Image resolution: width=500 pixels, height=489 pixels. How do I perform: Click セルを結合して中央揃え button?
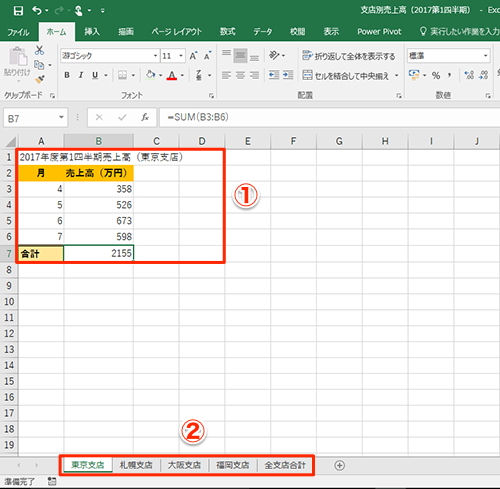pyautogui.click(x=345, y=76)
